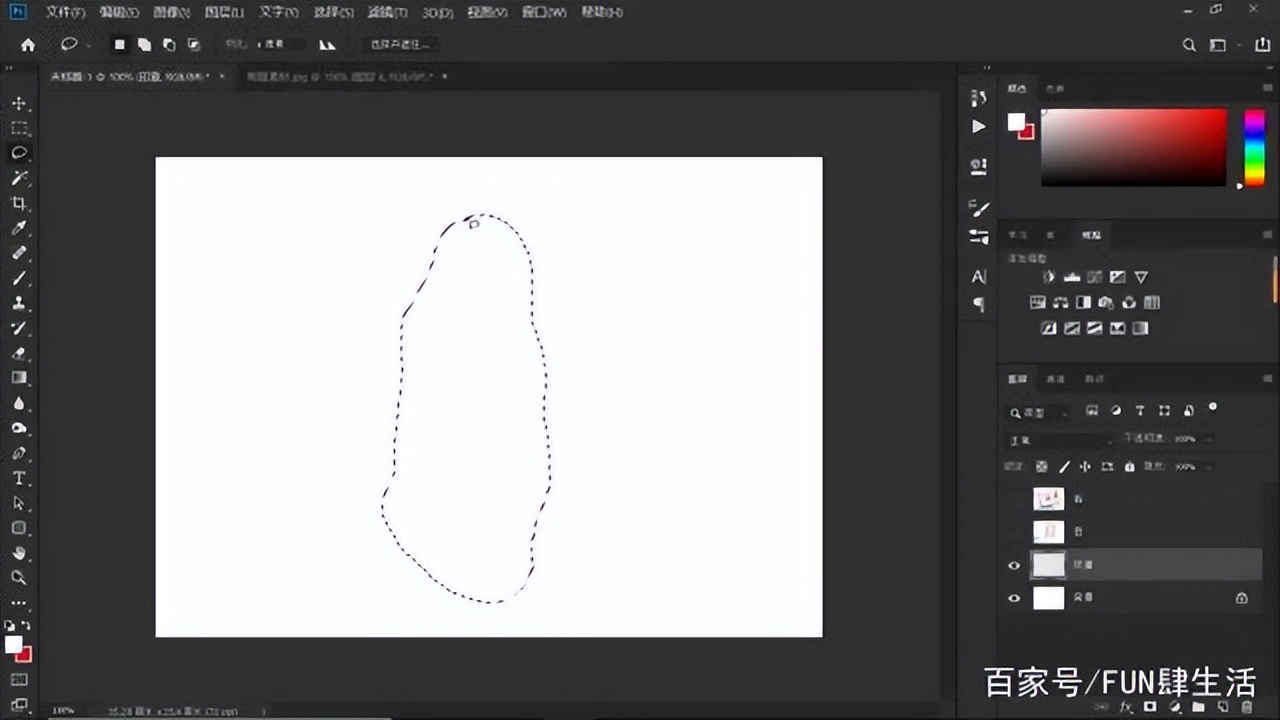
Task: Select the Crop tool
Action: [x=18, y=203]
